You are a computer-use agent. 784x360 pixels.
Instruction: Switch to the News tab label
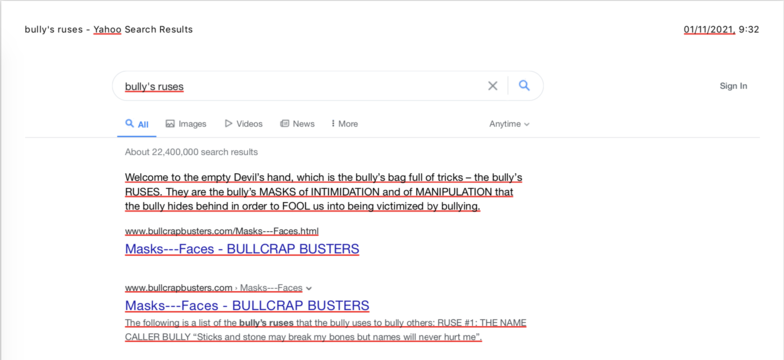point(304,124)
